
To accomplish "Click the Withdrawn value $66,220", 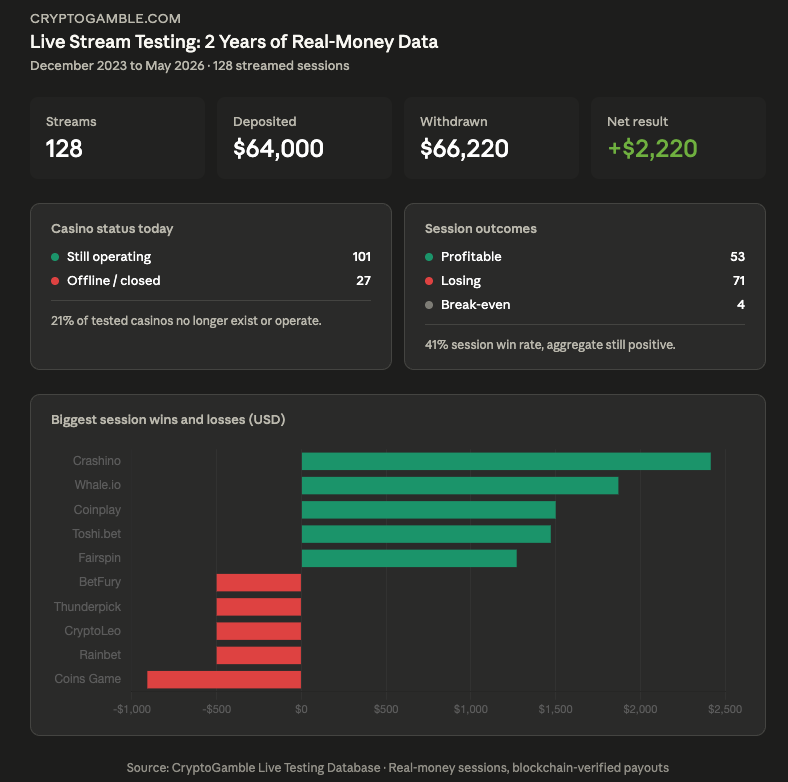I will [x=464, y=149].
